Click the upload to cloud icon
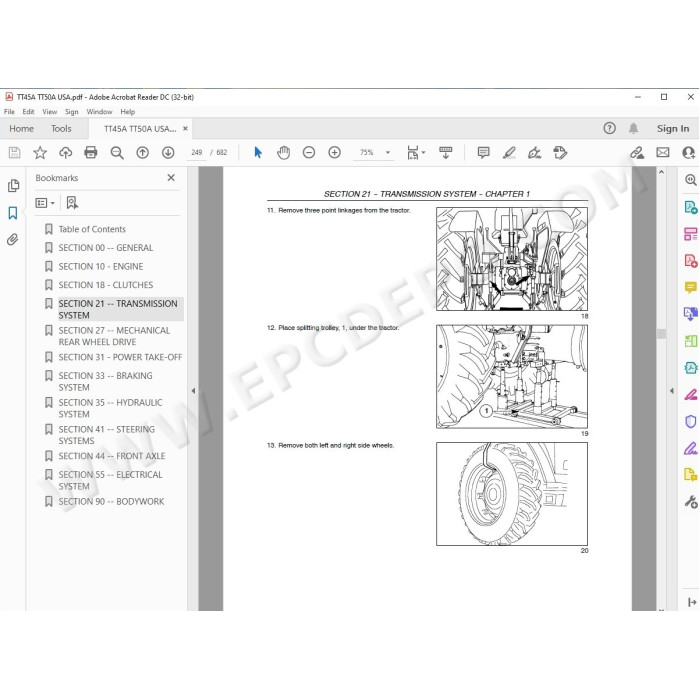The height and width of the screenshot is (700, 700). point(66,153)
